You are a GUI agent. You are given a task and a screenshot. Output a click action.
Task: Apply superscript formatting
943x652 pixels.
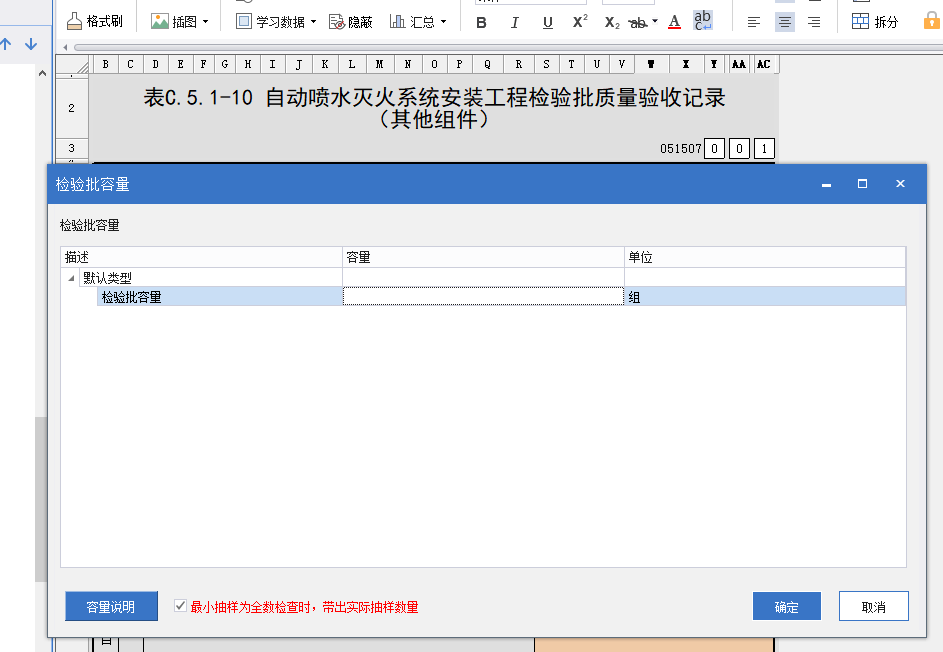tap(580, 22)
